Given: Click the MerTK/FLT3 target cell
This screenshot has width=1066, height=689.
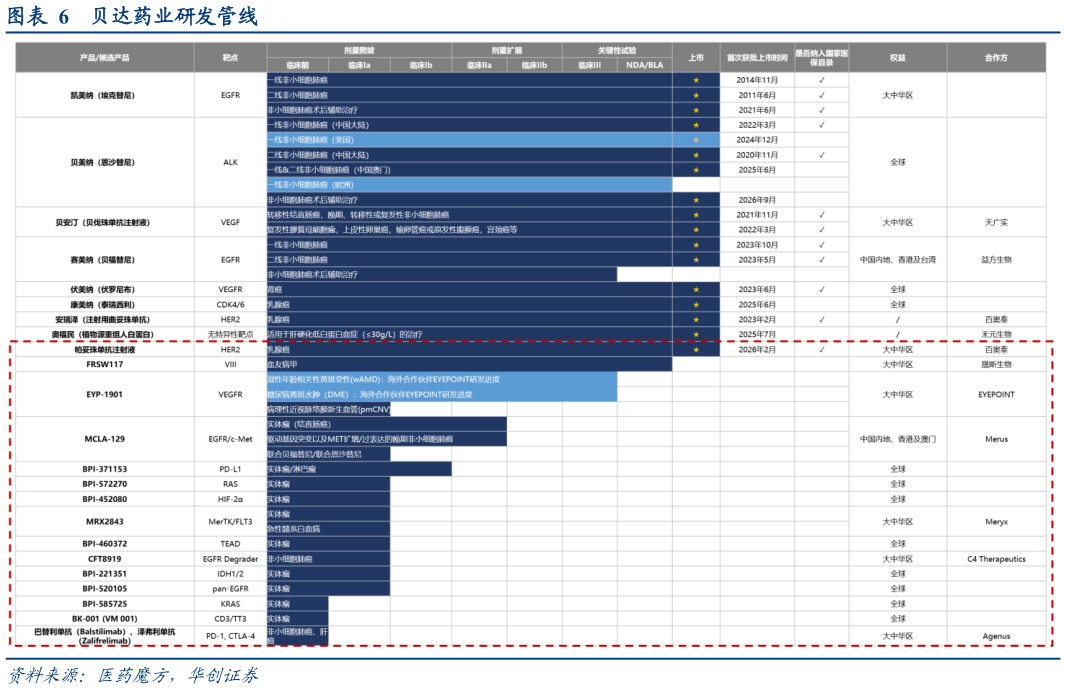Looking at the screenshot, I should tap(230, 522).
